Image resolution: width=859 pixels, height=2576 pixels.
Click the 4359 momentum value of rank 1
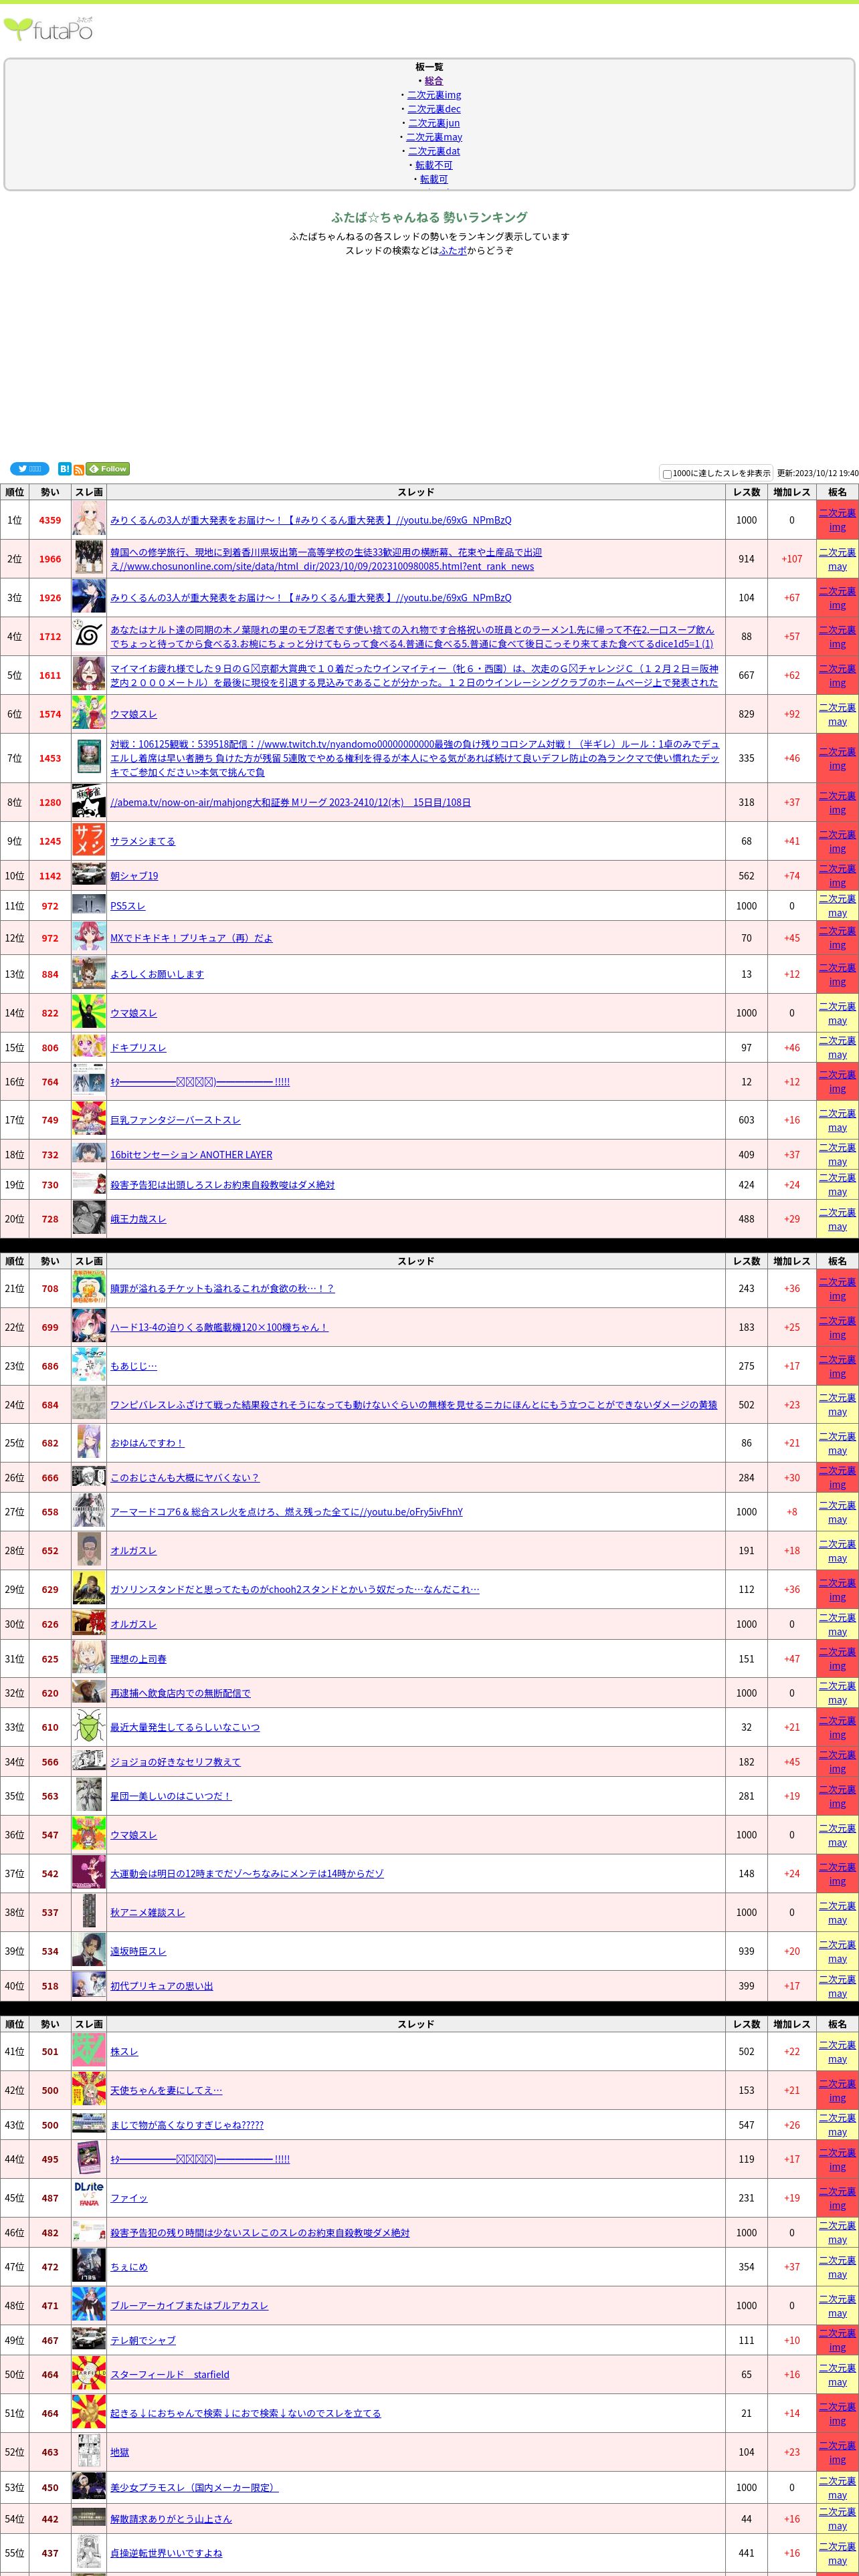pyautogui.click(x=50, y=520)
